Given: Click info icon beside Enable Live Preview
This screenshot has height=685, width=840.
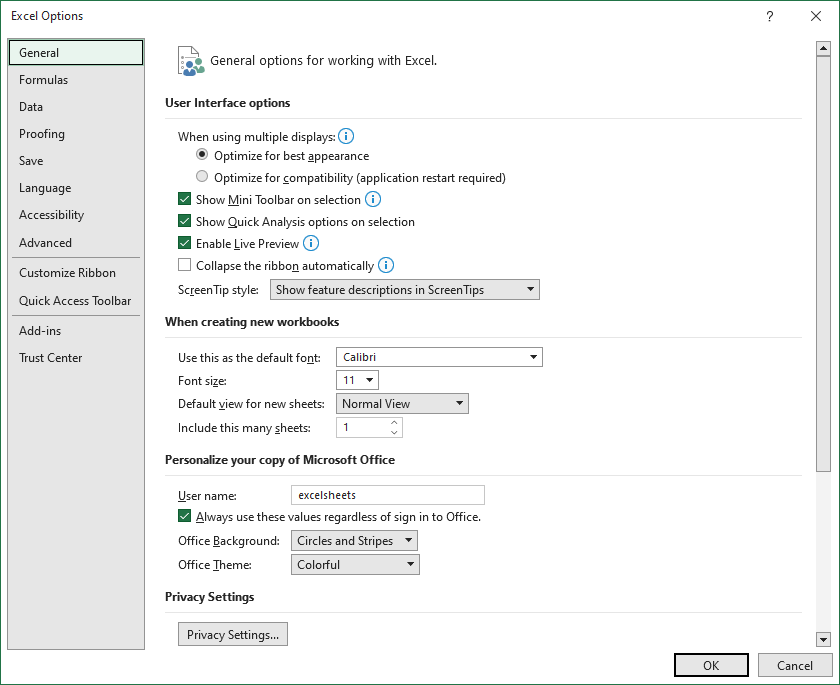Looking at the screenshot, I should click(311, 243).
